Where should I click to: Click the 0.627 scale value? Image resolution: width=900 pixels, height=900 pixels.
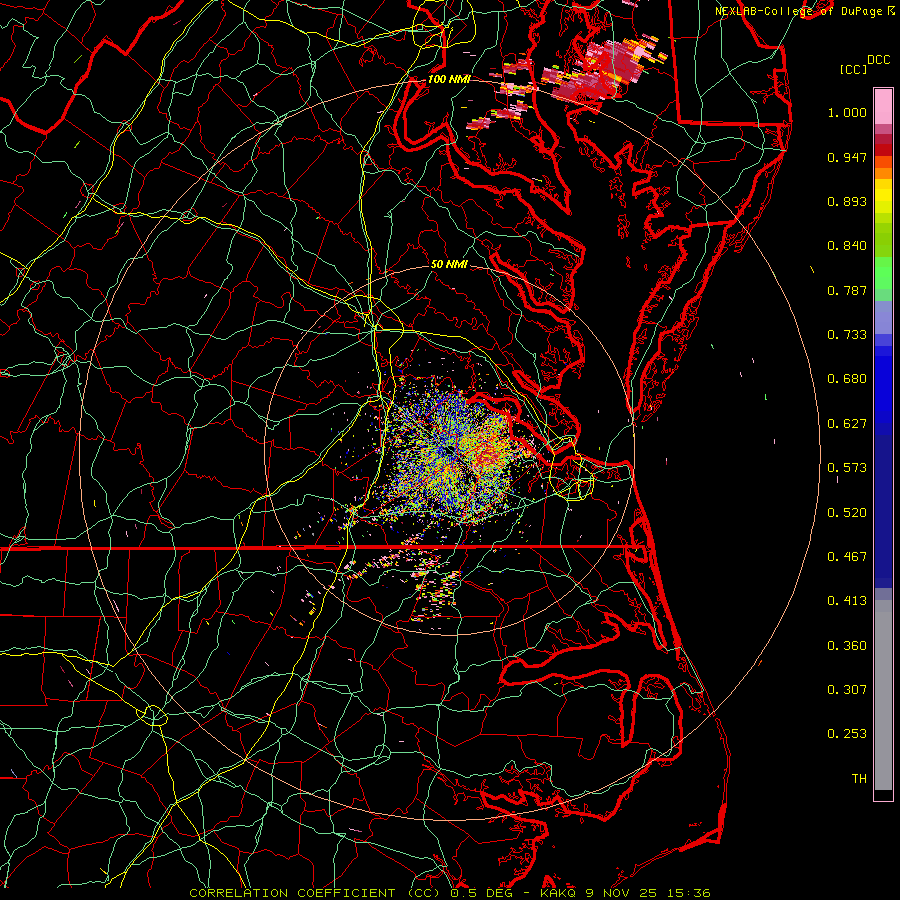tap(847, 424)
